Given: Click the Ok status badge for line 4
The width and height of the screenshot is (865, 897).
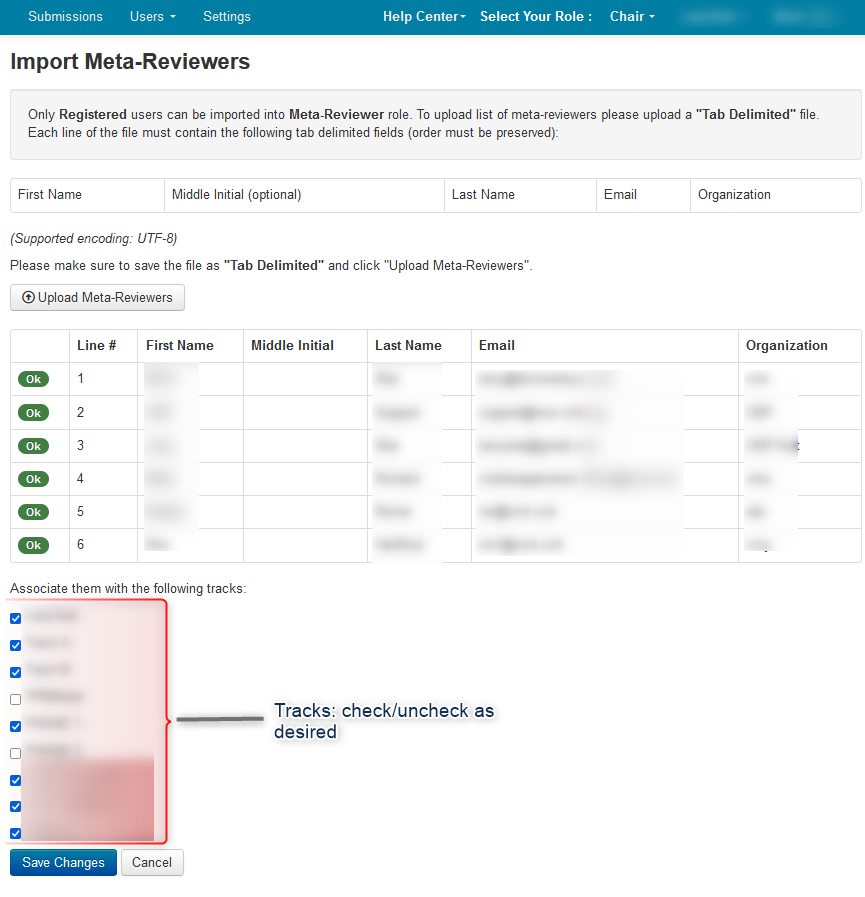Looking at the screenshot, I should click(33, 479).
